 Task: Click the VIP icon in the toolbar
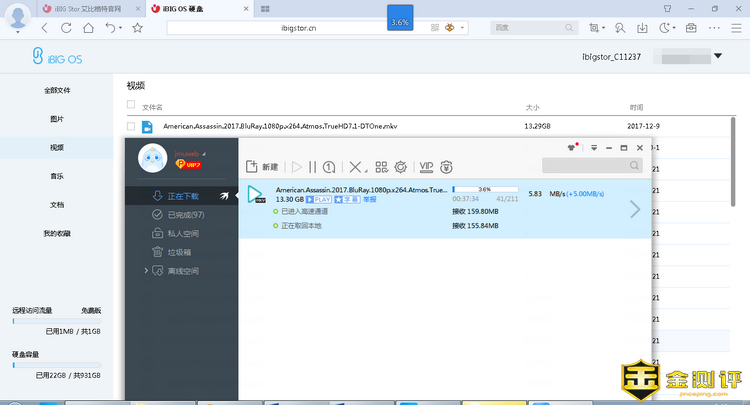click(426, 167)
